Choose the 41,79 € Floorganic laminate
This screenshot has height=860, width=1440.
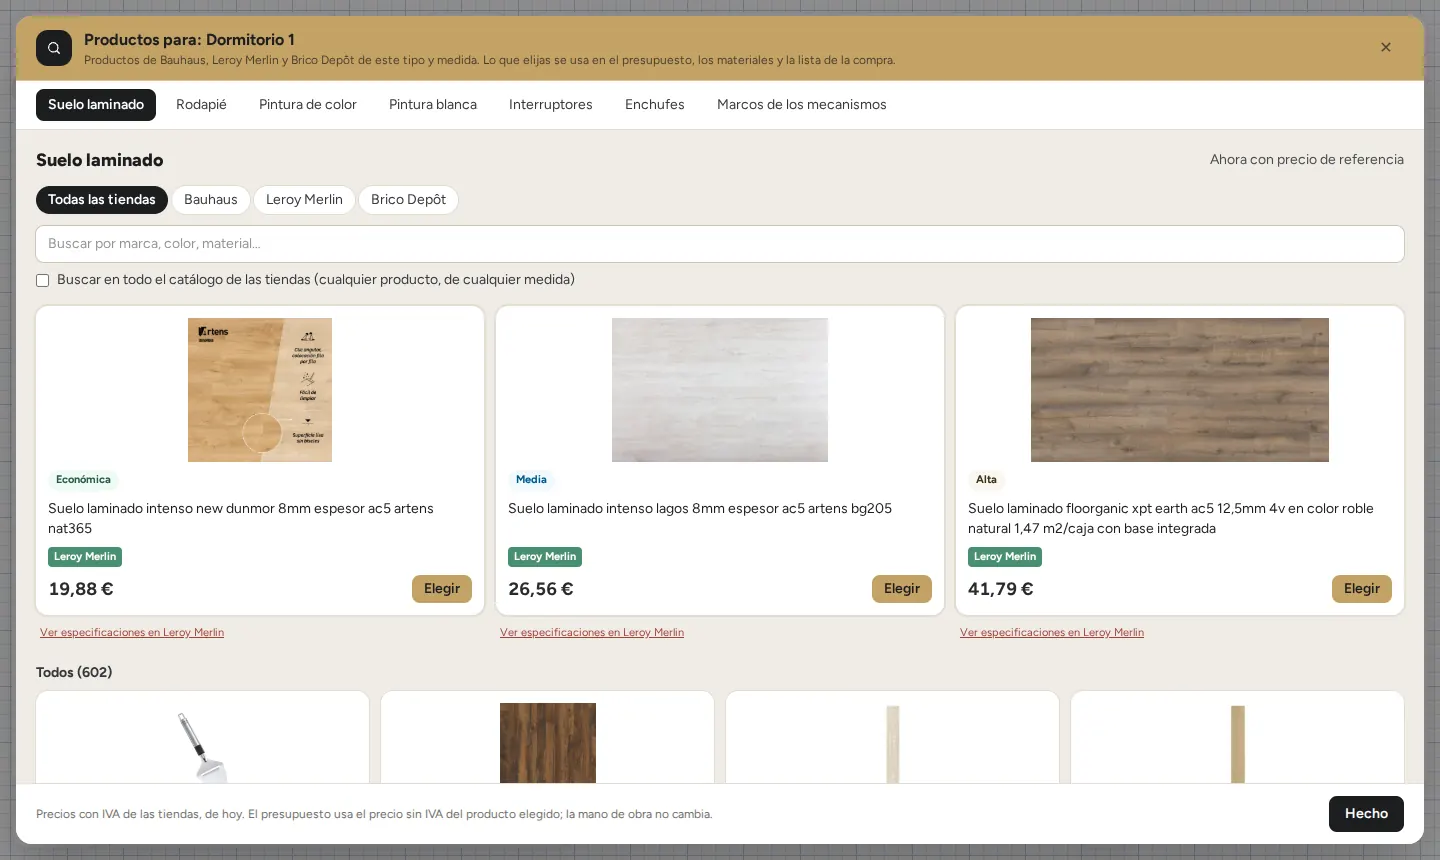point(1362,589)
